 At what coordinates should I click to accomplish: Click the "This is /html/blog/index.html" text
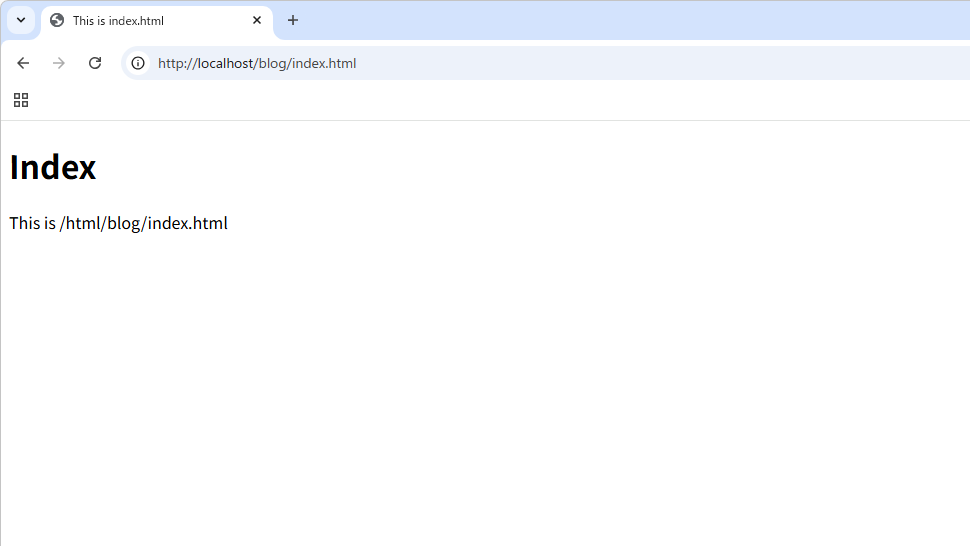[119, 223]
